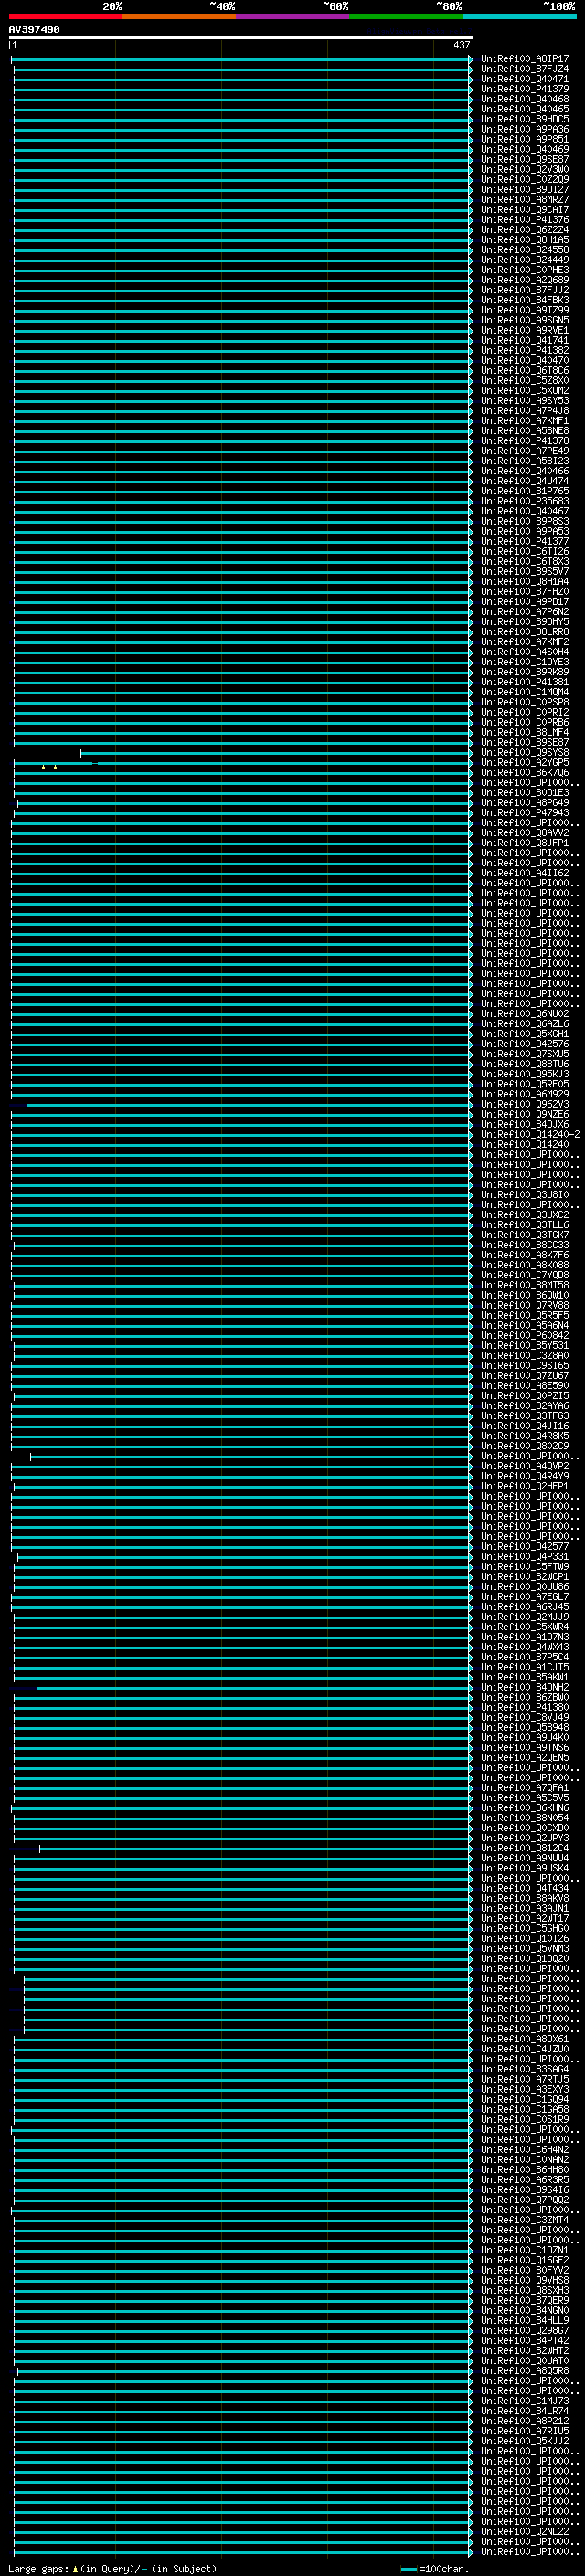The image size is (585, 2576).
Task: Click hit label UniRef100_B9S5V7
Action: pyautogui.click(x=524, y=572)
